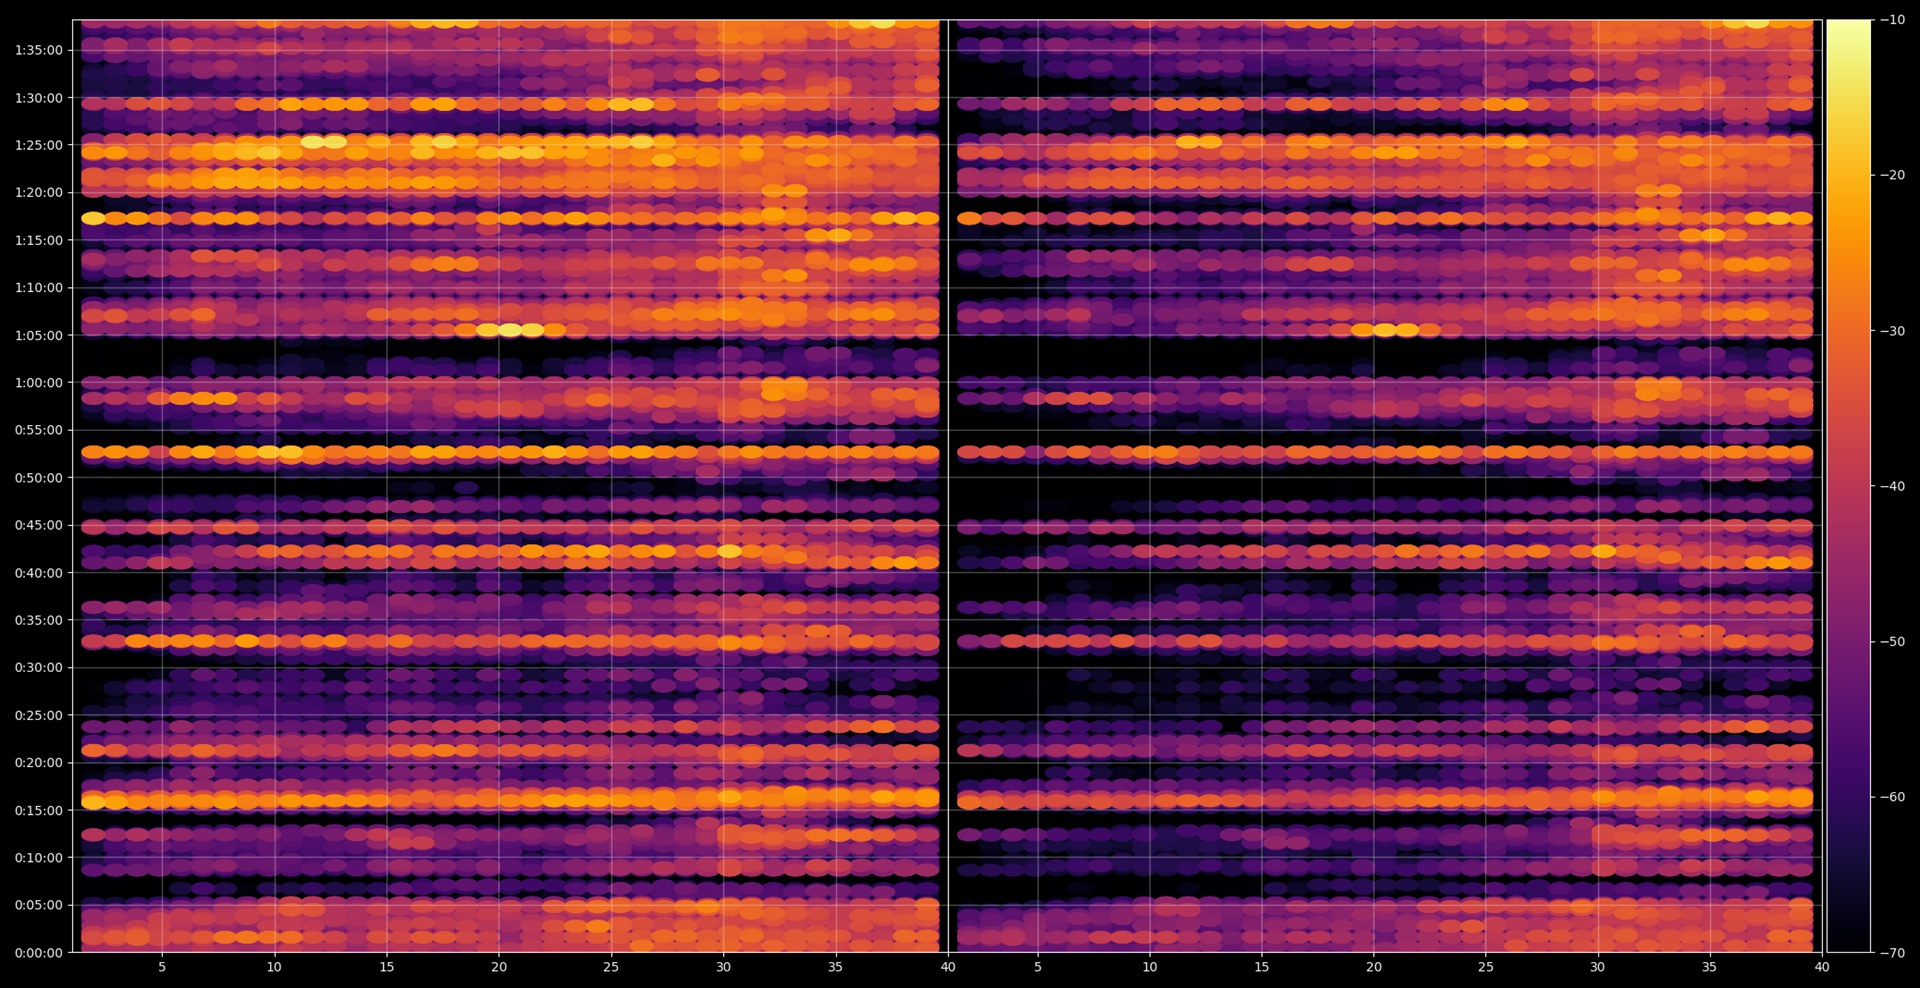This screenshot has width=1920, height=988.
Task: Select the 0:05:00 tick label
Action: (x=39, y=905)
